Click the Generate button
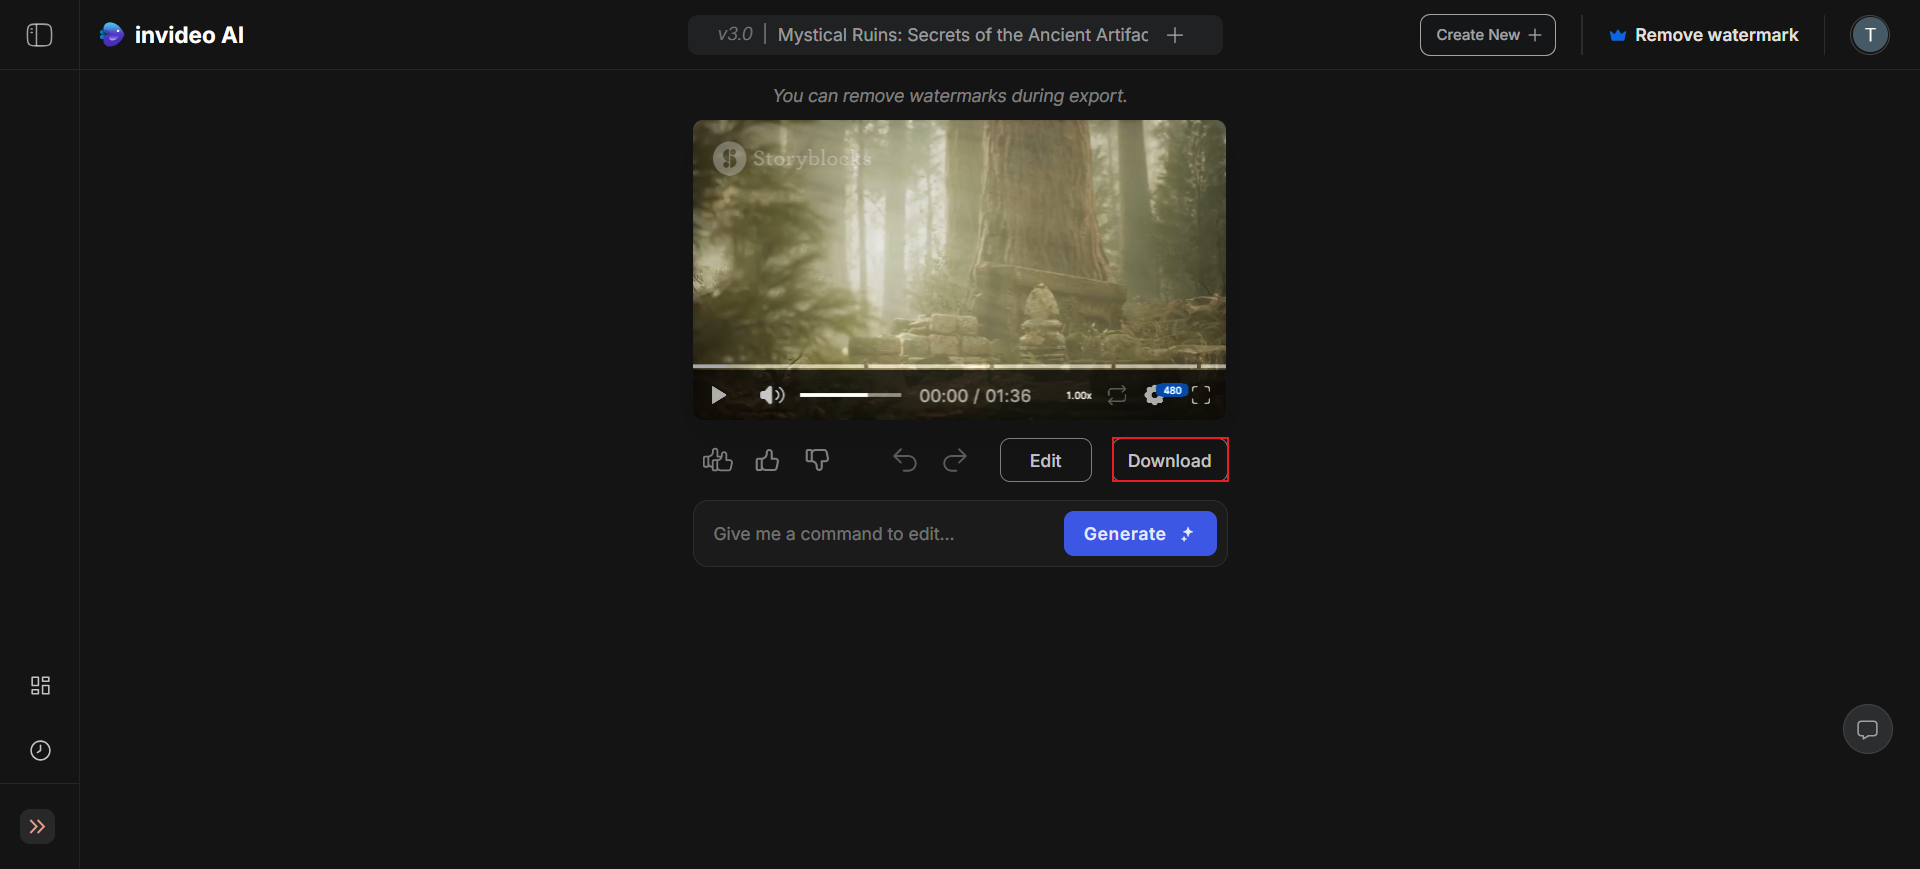This screenshot has width=1920, height=869. point(1140,534)
